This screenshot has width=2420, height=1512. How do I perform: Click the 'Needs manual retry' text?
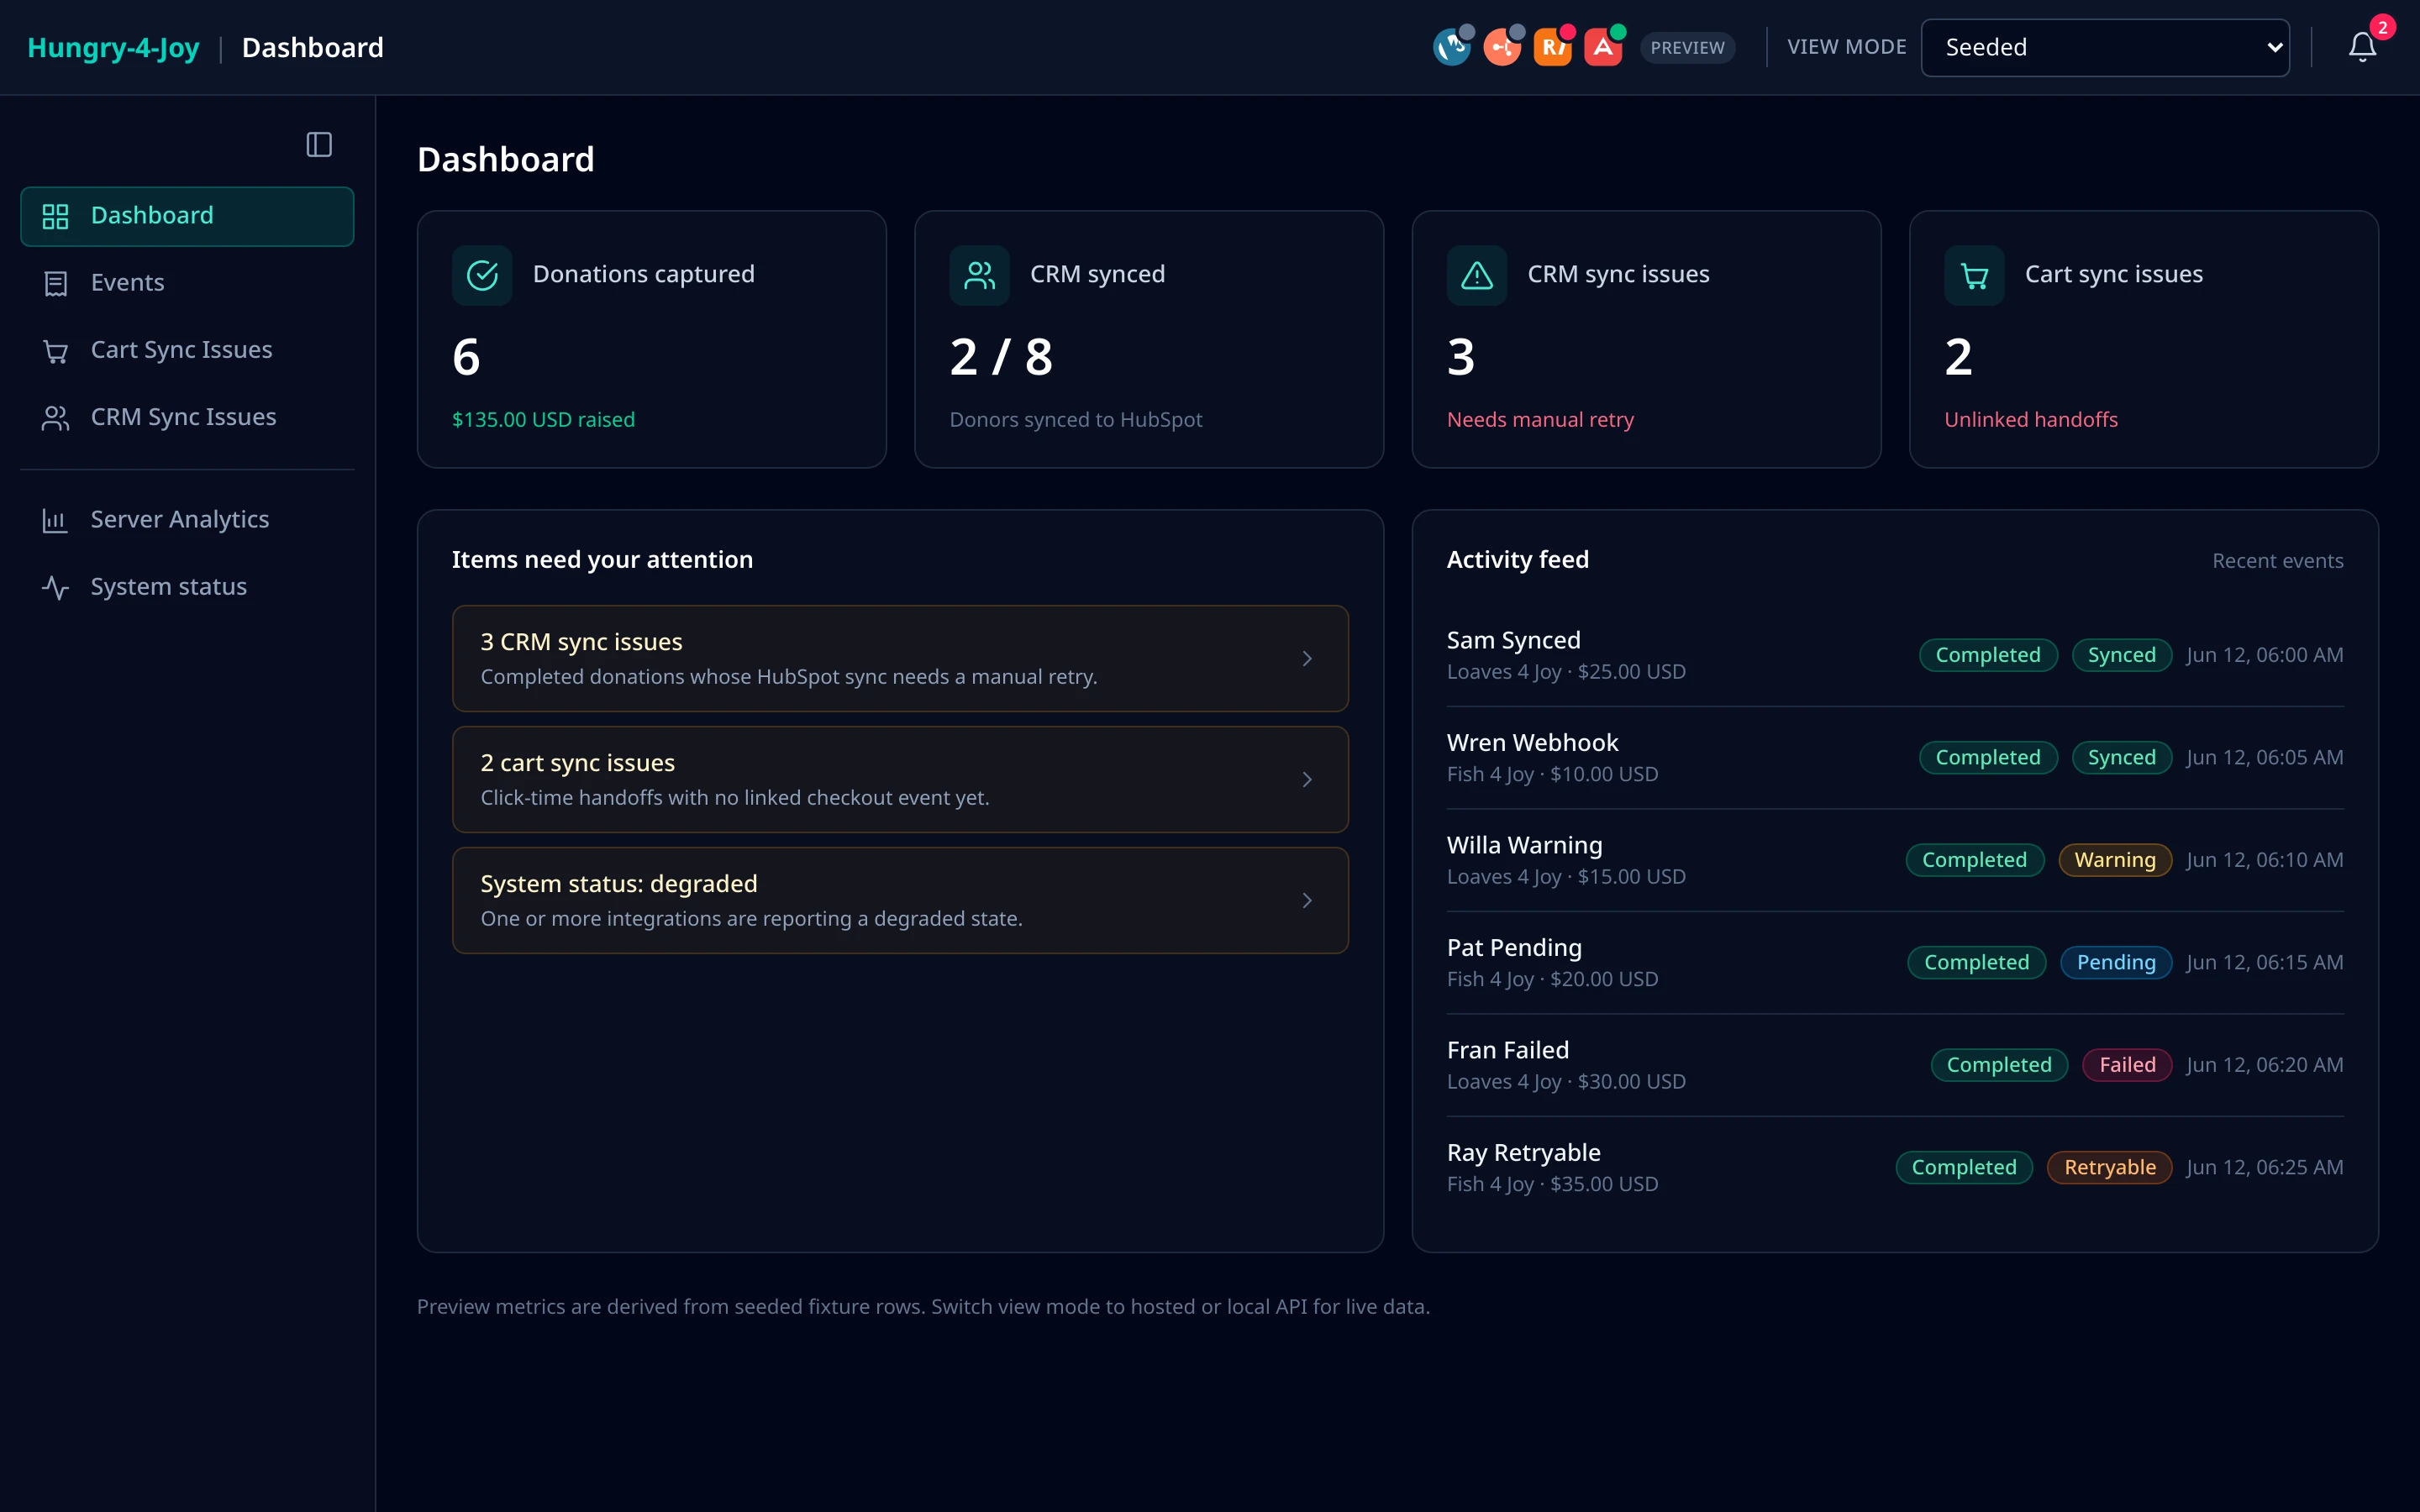point(1540,420)
